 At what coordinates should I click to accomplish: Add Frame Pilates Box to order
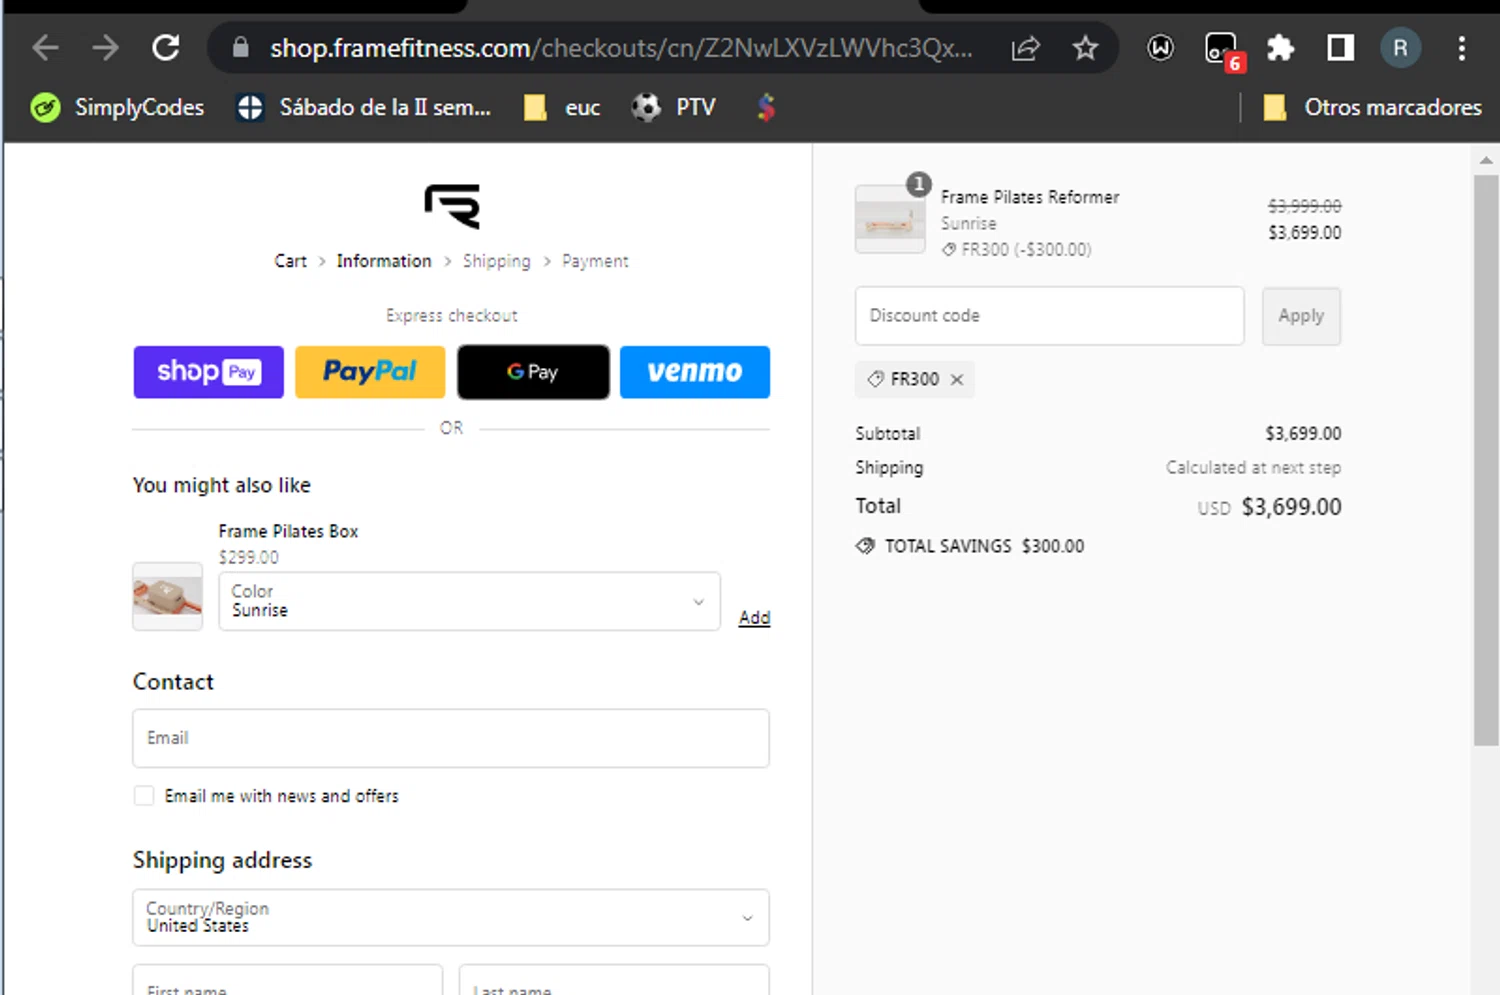tap(754, 618)
